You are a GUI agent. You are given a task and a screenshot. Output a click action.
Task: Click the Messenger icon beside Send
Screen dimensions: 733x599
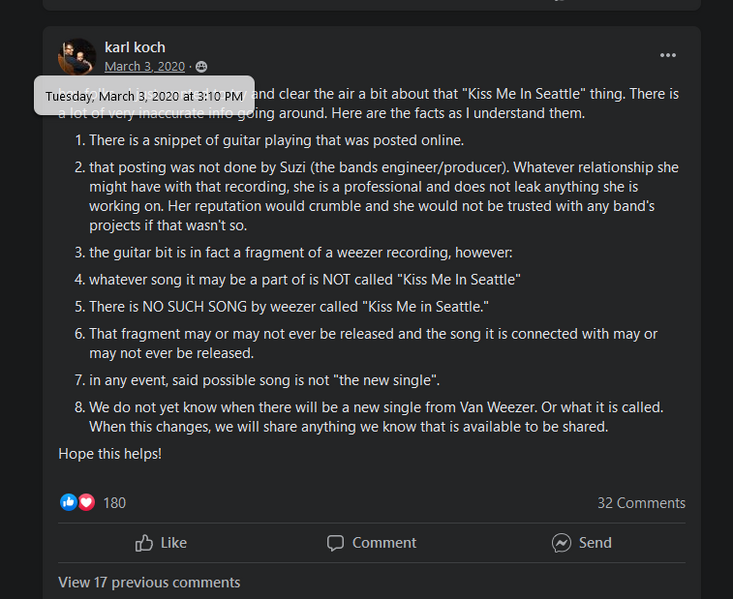pyautogui.click(x=561, y=543)
